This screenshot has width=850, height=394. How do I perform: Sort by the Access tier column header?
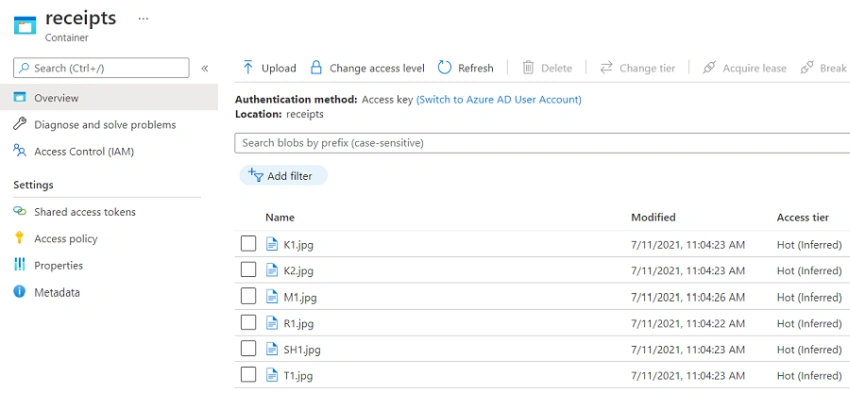(803, 217)
